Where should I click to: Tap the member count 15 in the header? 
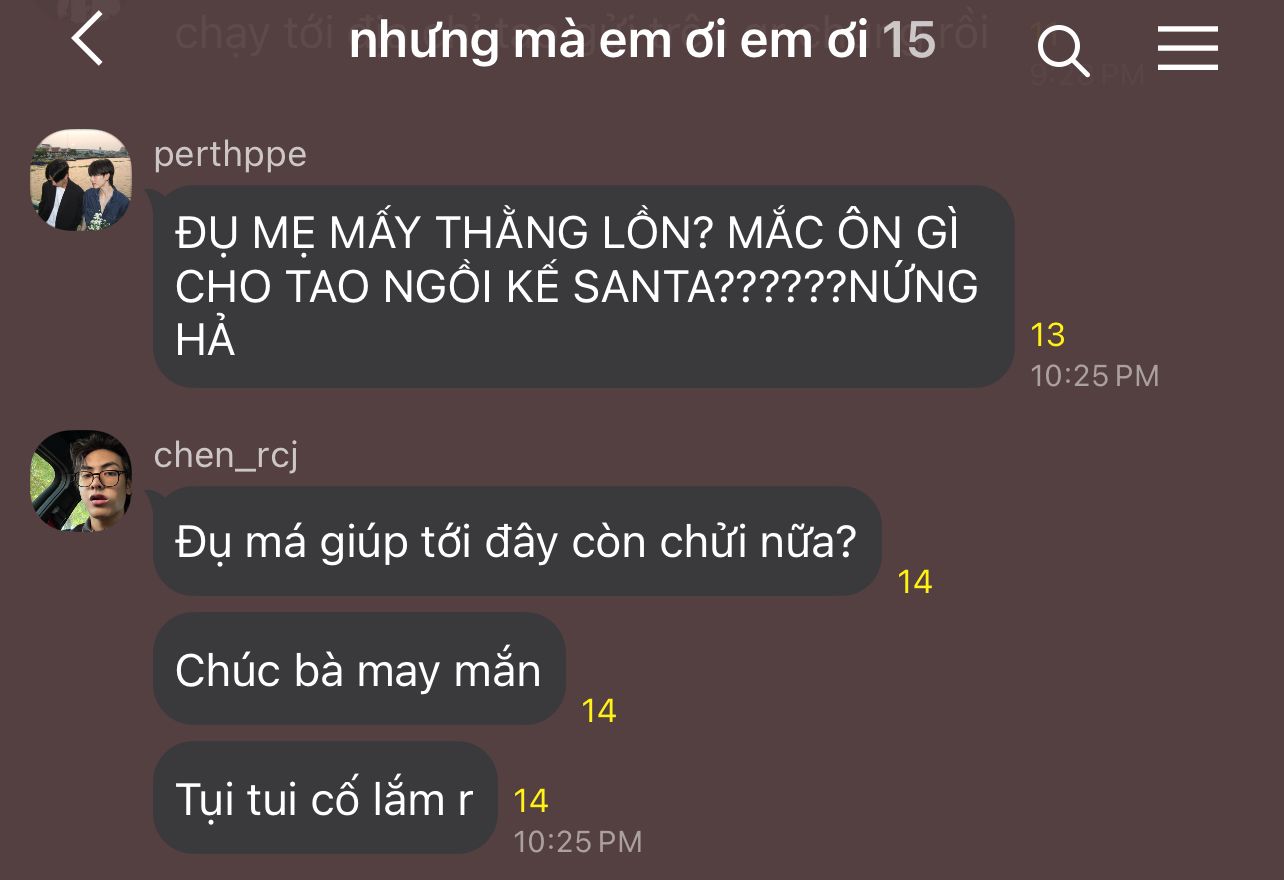point(908,41)
